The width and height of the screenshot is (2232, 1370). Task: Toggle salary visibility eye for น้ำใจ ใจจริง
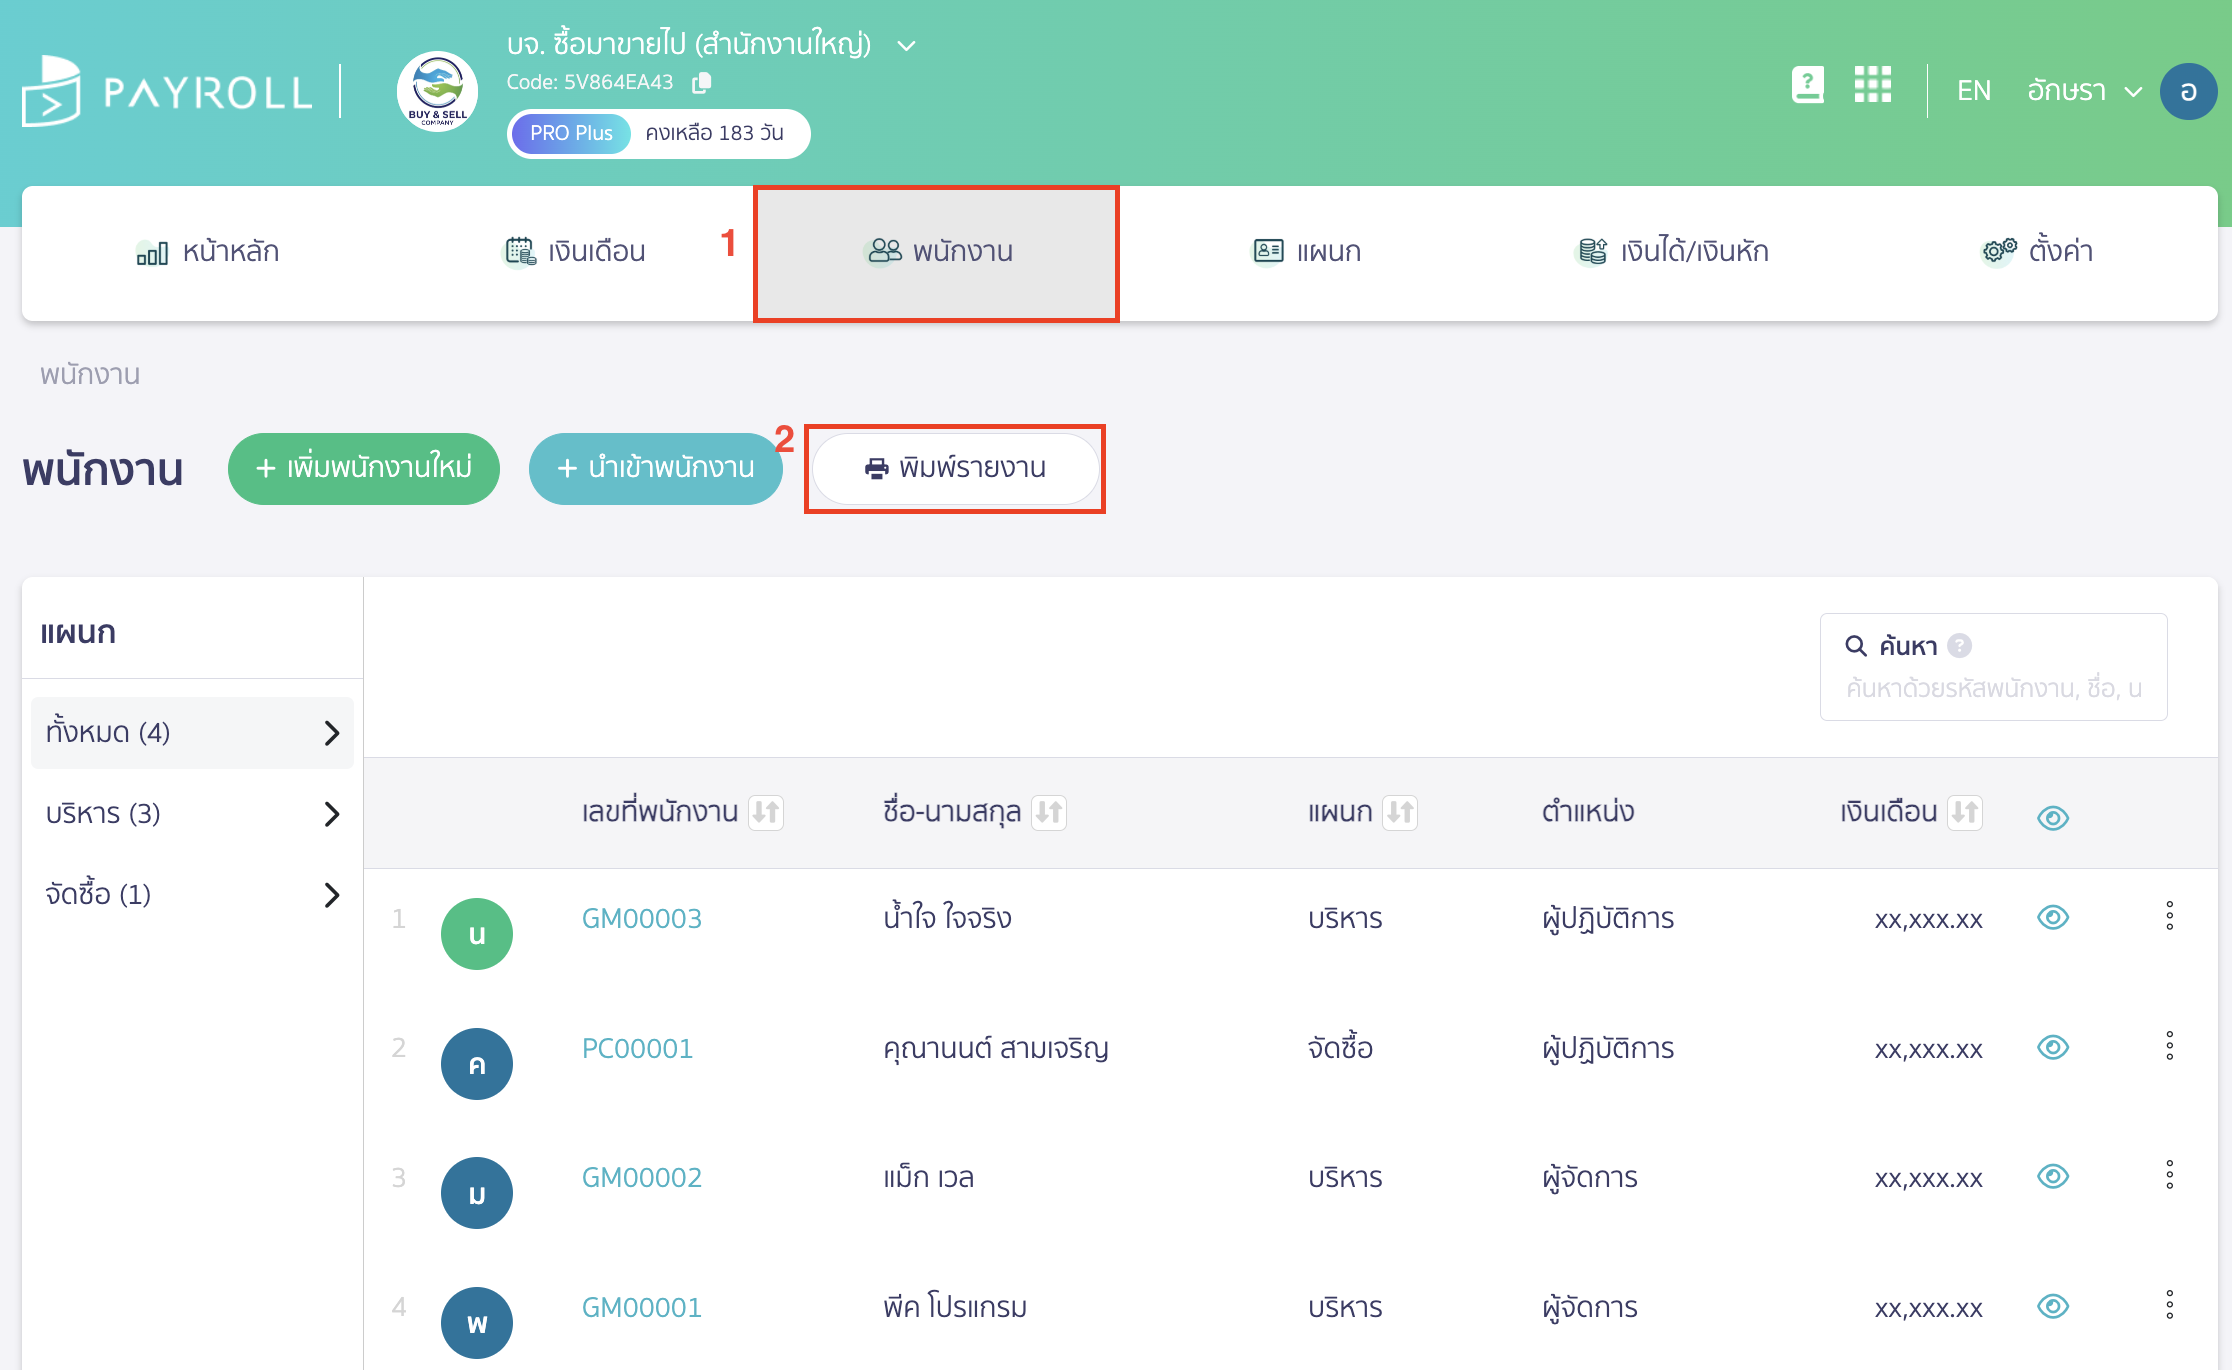[x=2052, y=917]
